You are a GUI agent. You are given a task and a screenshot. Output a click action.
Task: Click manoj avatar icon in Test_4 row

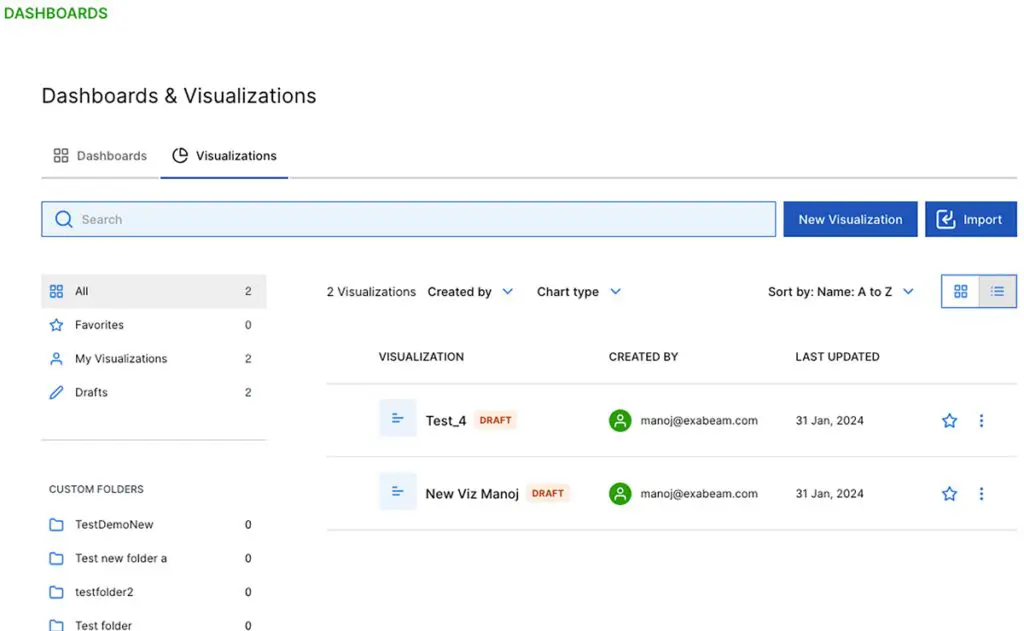click(620, 421)
